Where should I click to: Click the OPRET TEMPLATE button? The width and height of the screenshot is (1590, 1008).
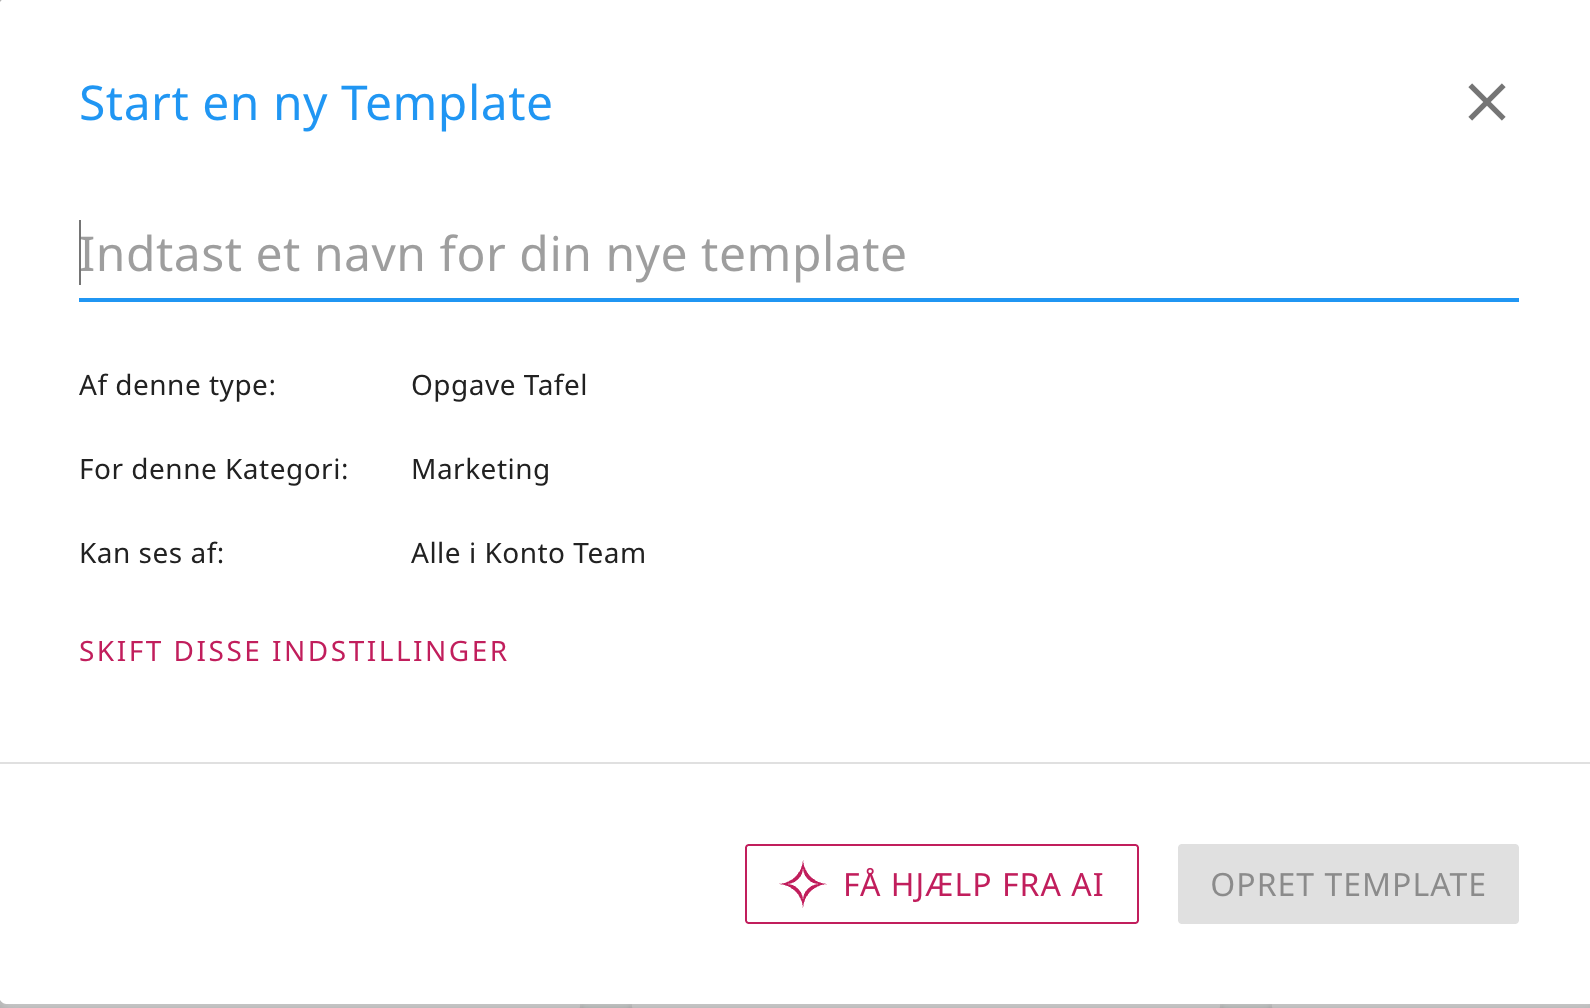coord(1347,884)
